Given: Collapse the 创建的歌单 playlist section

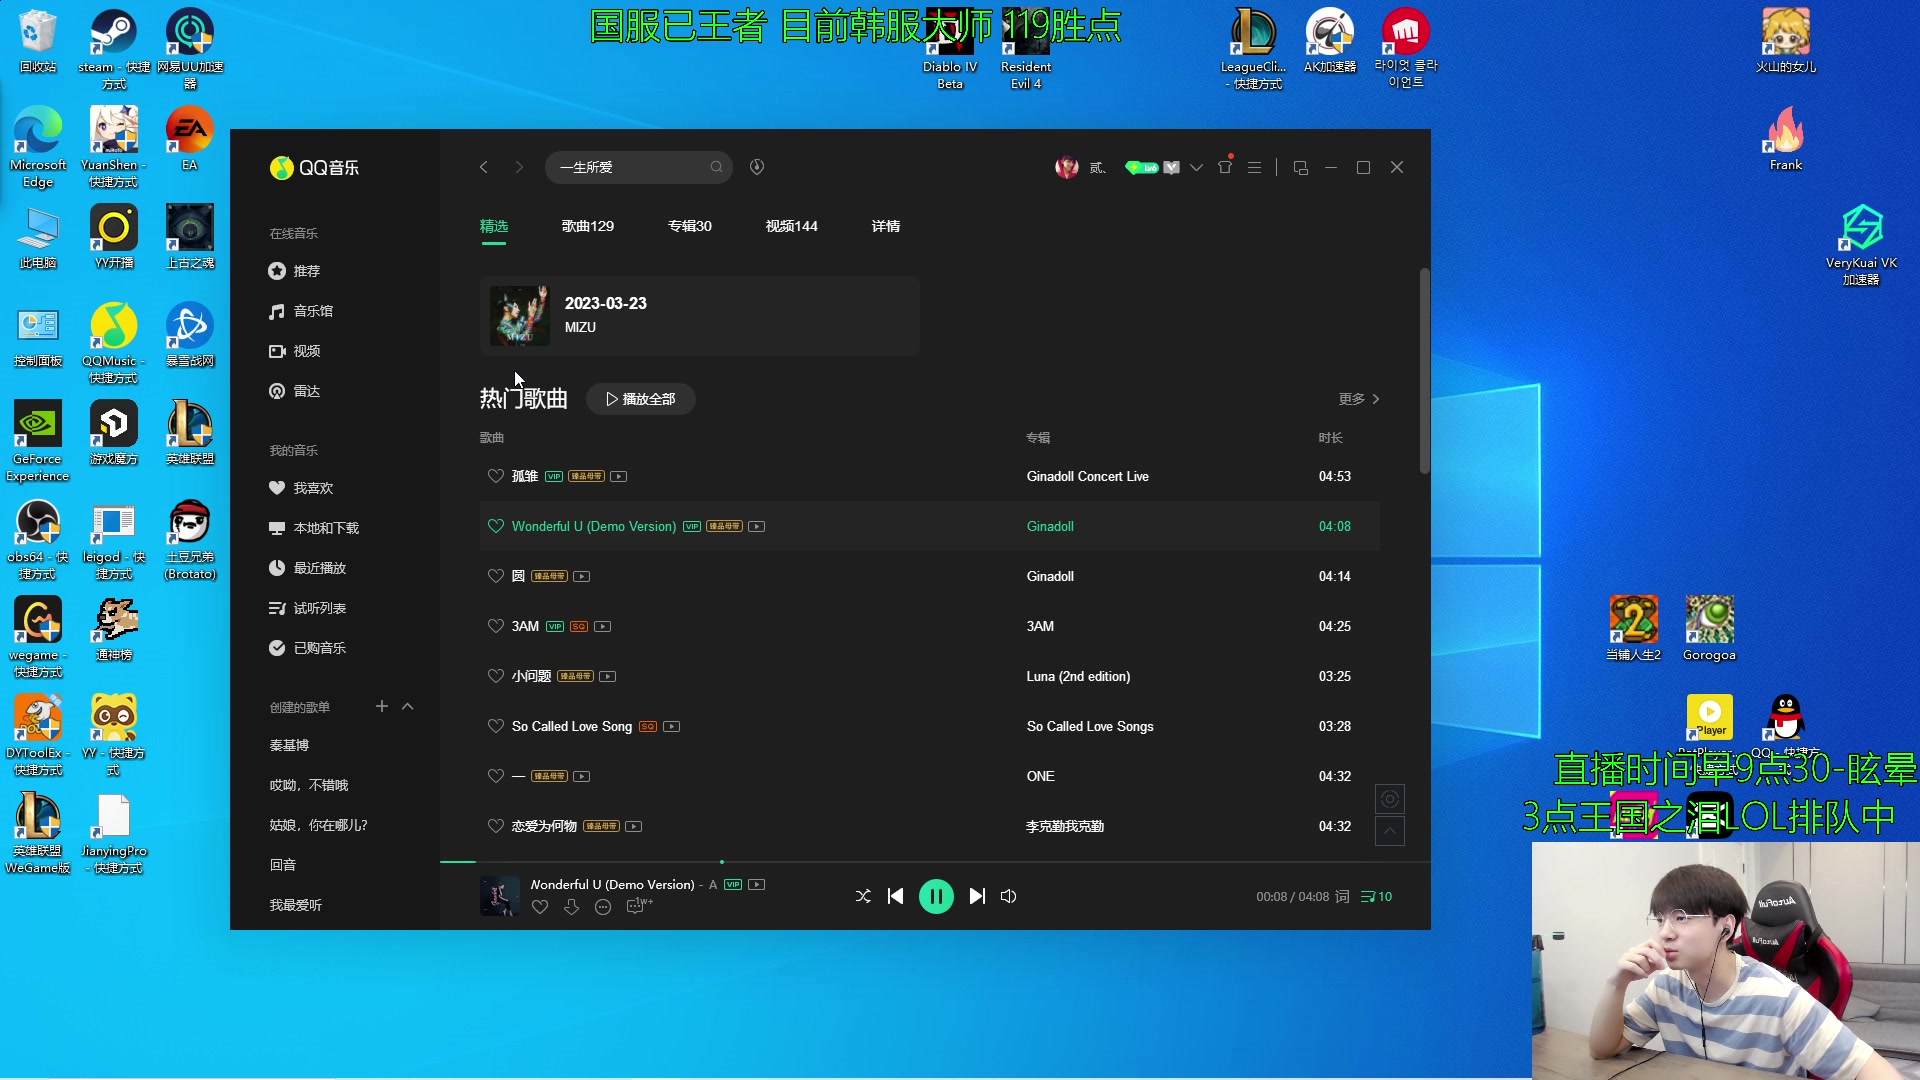Looking at the screenshot, I should [x=408, y=706].
